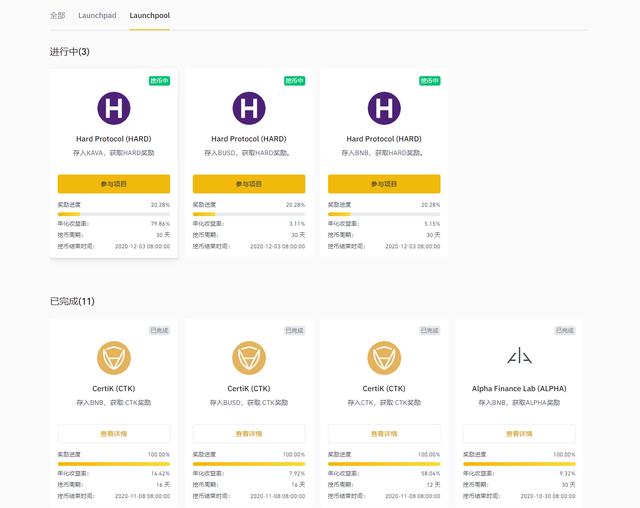
Task: Click the 存入BNB，获取HARD奖励 description
Action: click(x=382, y=153)
